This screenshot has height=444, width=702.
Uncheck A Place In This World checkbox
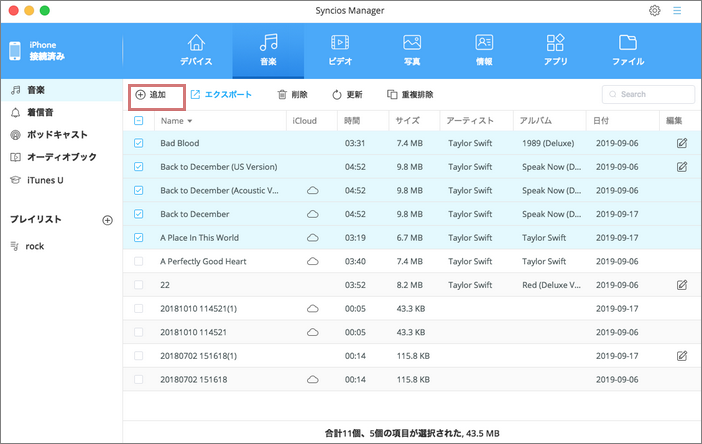point(139,238)
